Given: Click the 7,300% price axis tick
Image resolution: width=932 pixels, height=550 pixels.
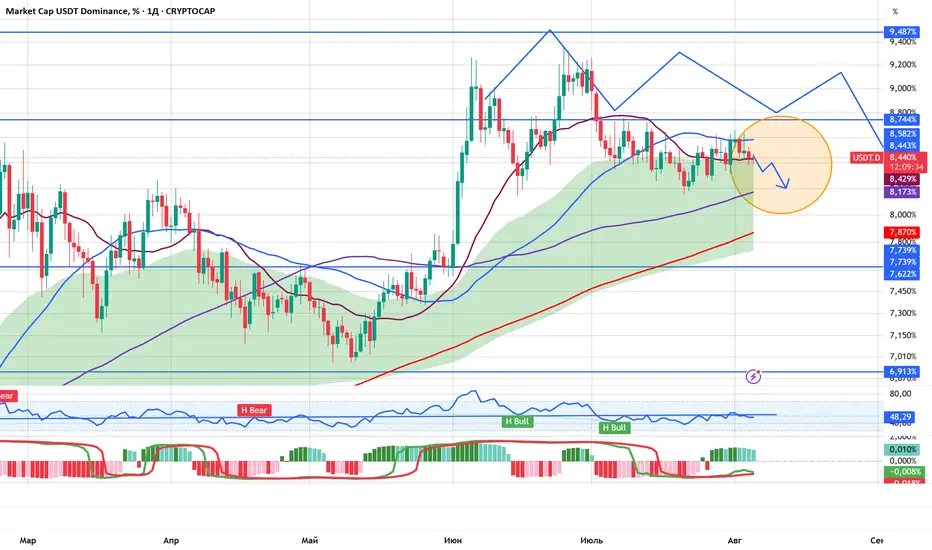Looking at the screenshot, I should click(902, 313).
